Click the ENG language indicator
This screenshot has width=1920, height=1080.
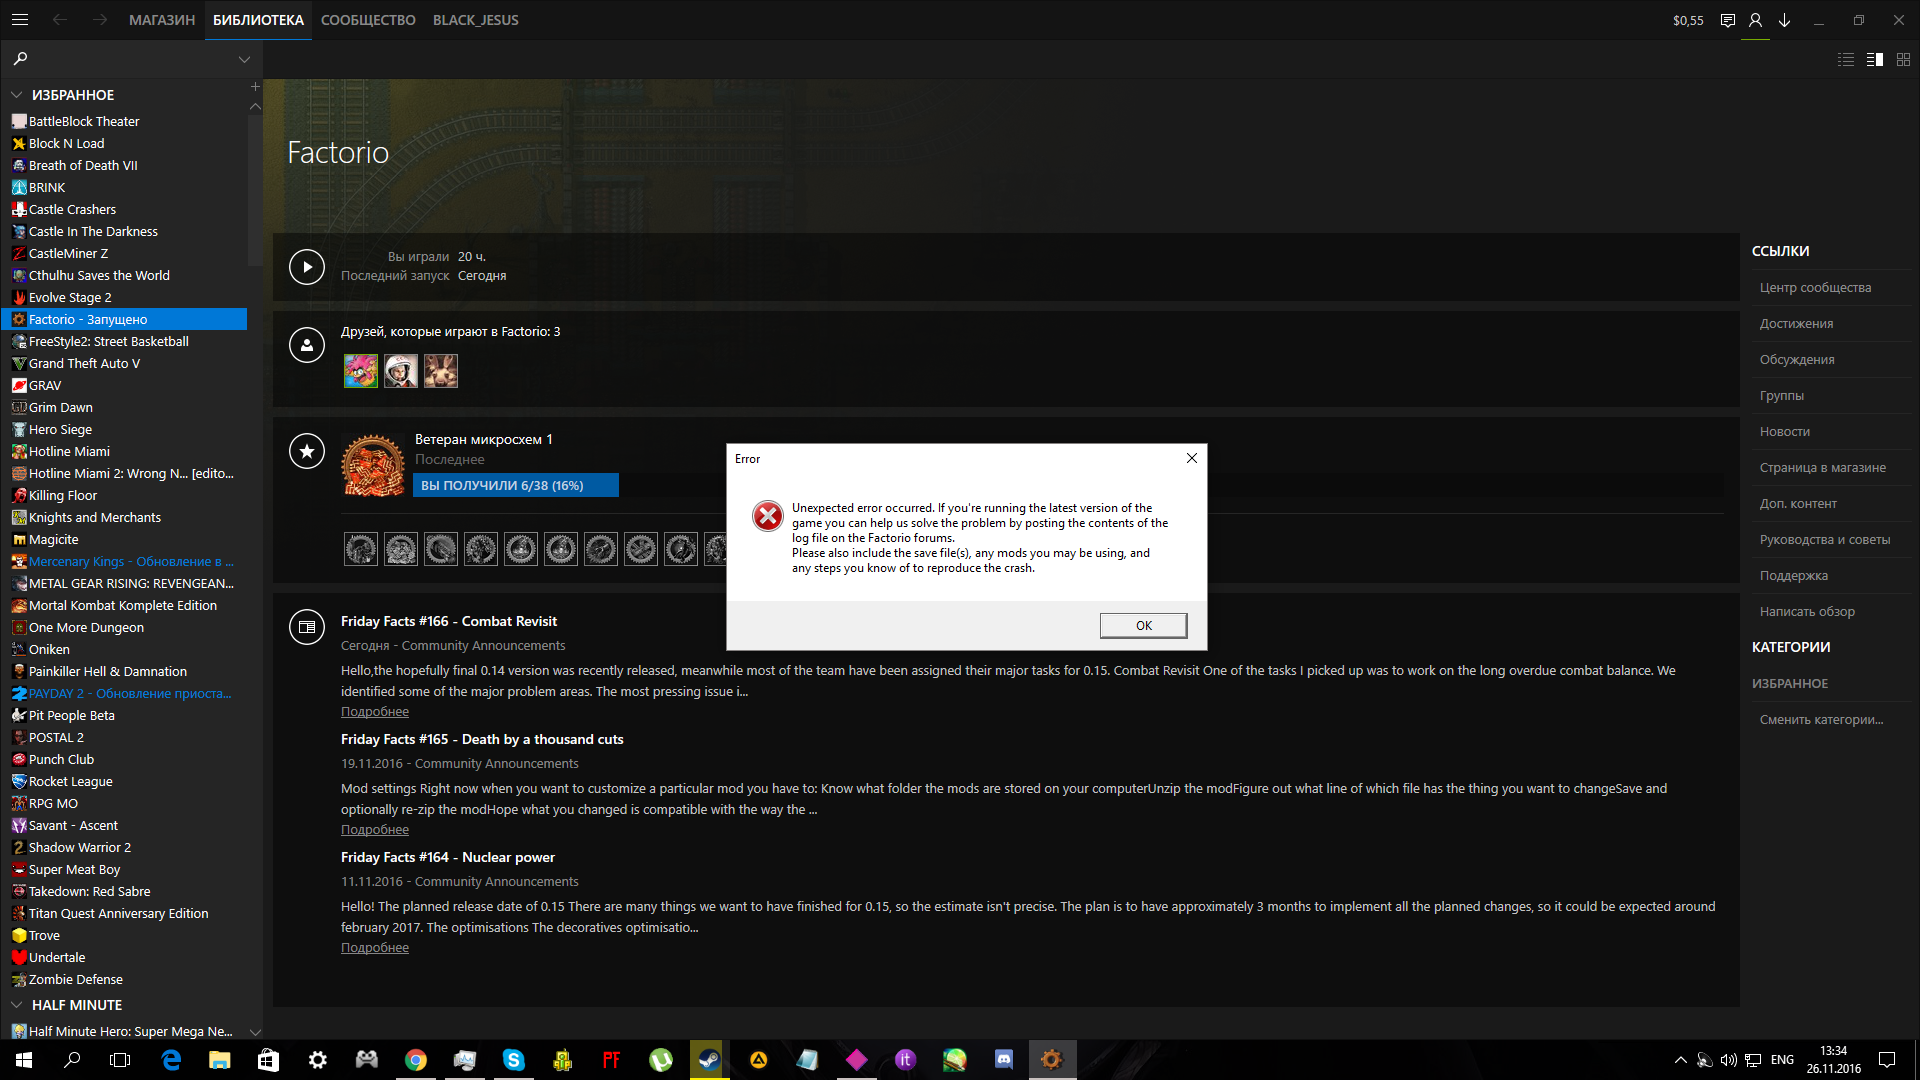pos(1782,1060)
